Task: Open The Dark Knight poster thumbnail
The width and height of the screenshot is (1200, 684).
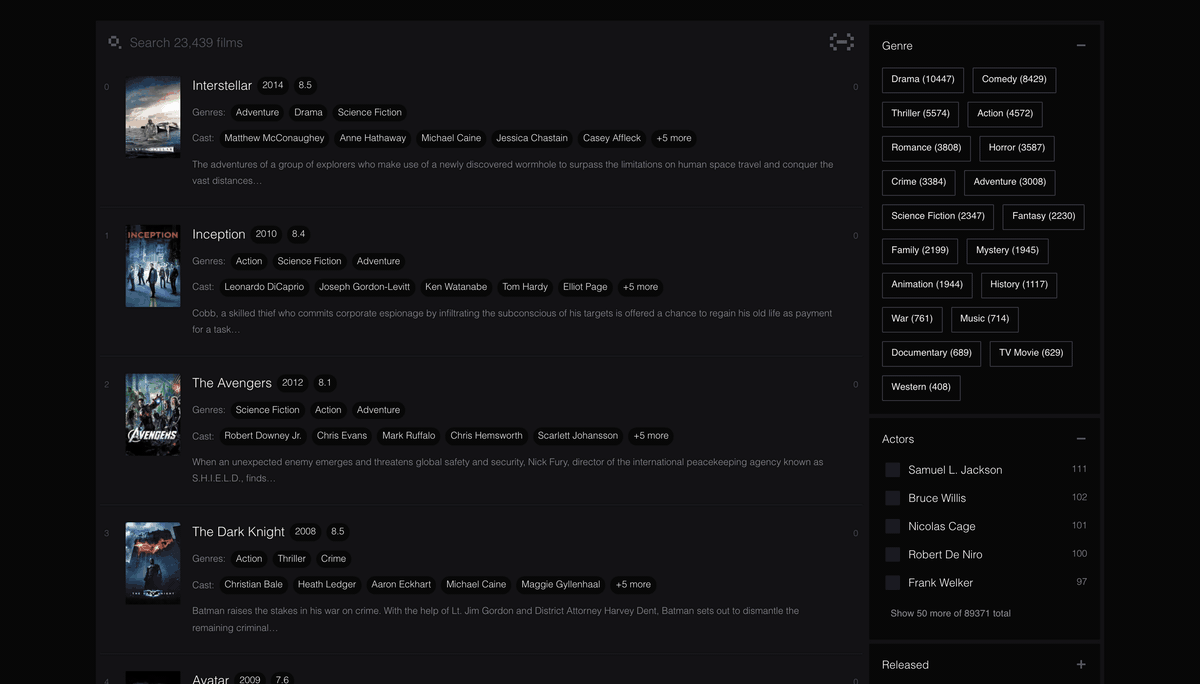Action: pos(153,563)
